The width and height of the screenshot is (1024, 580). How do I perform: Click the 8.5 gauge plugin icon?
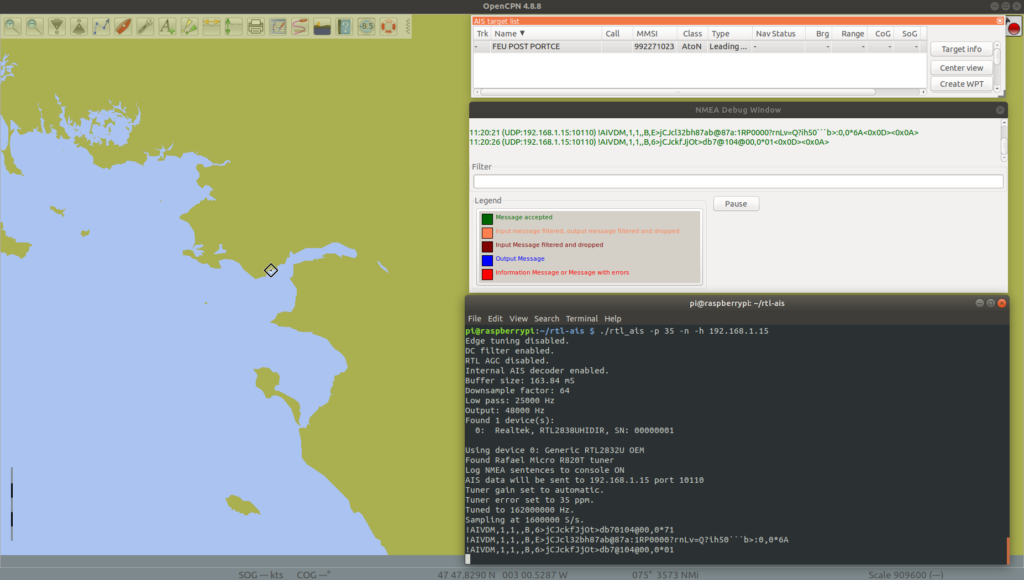(366, 27)
